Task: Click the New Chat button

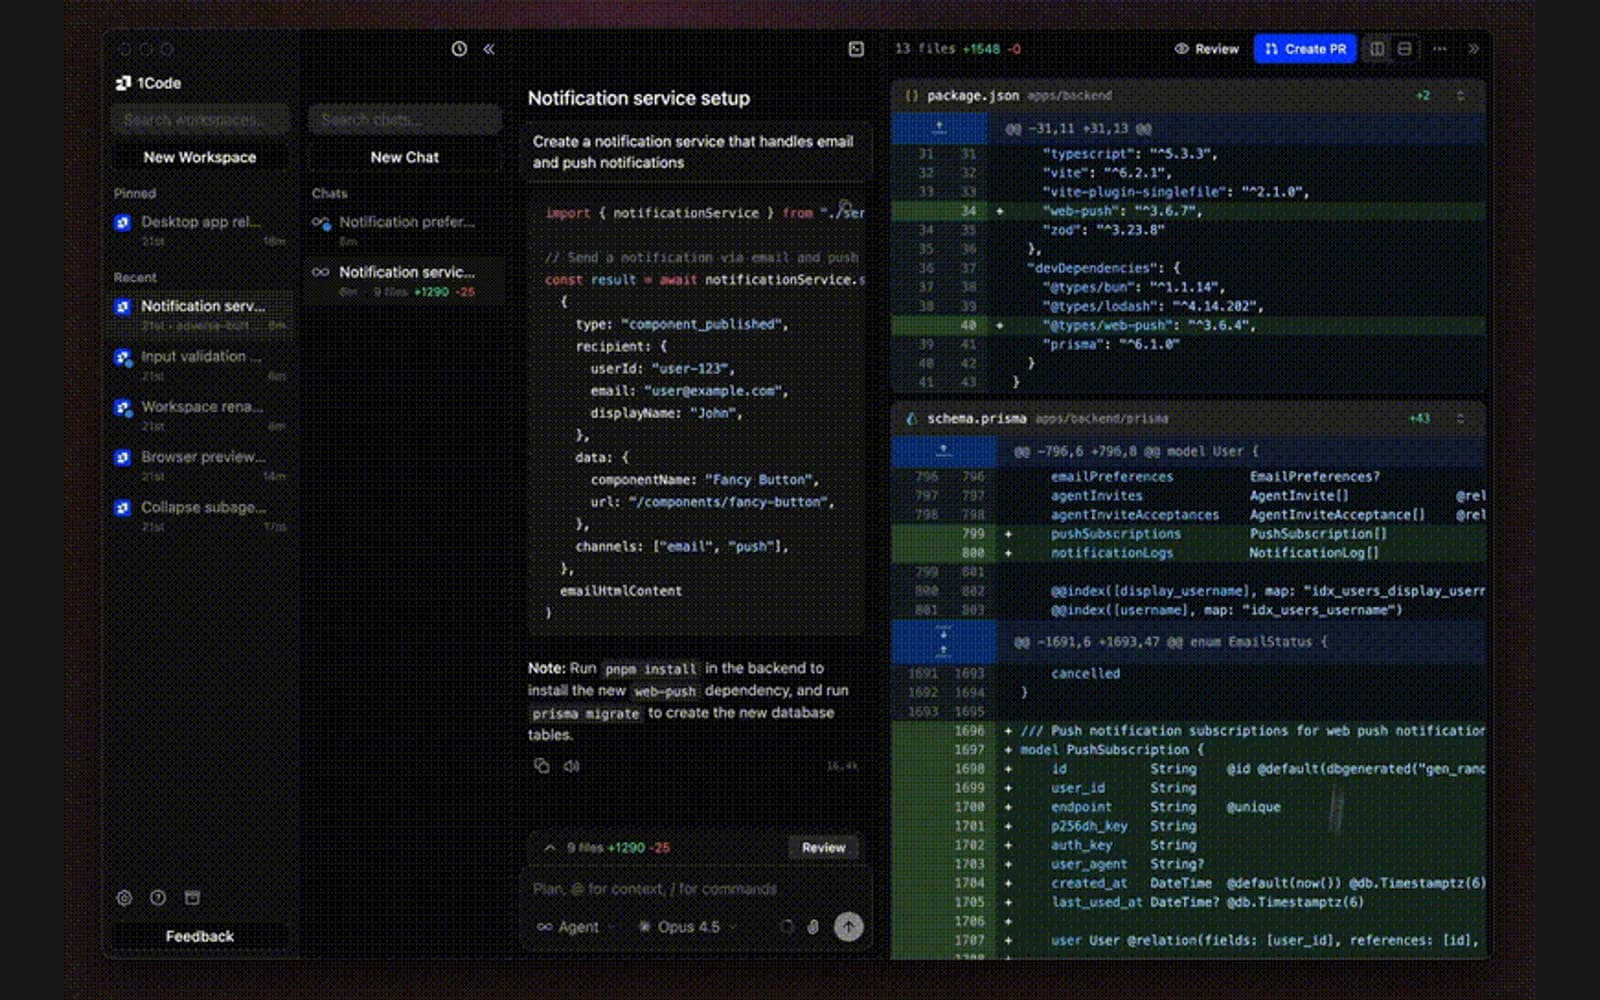Action: point(404,157)
